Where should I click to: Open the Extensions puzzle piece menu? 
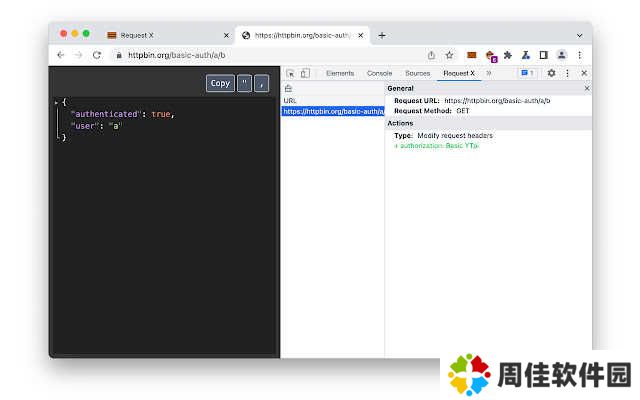point(508,55)
